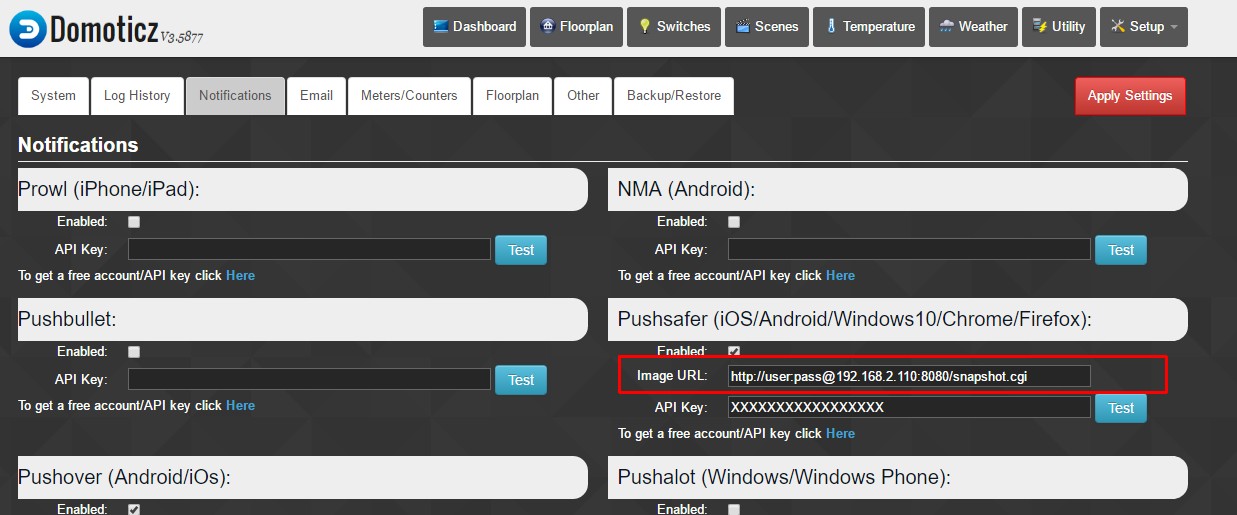The width and height of the screenshot is (1237, 515).
Task: Switch to the Log History tab
Action: pyautogui.click(x=137, y=96)
